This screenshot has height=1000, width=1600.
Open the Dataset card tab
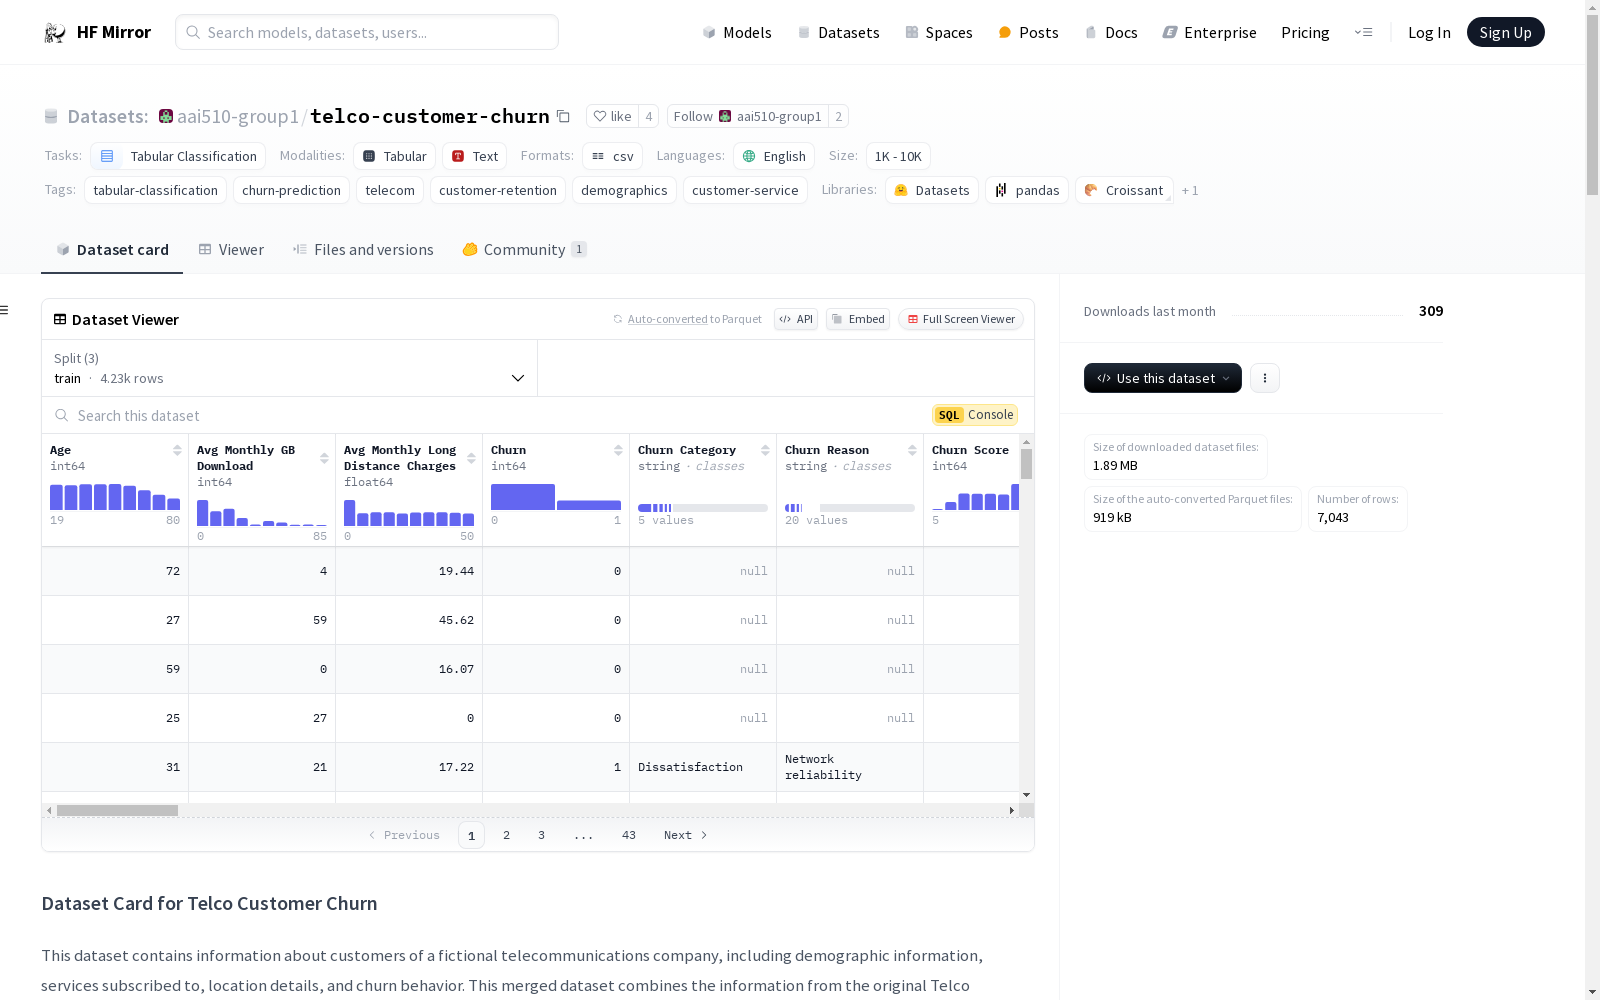112,250
